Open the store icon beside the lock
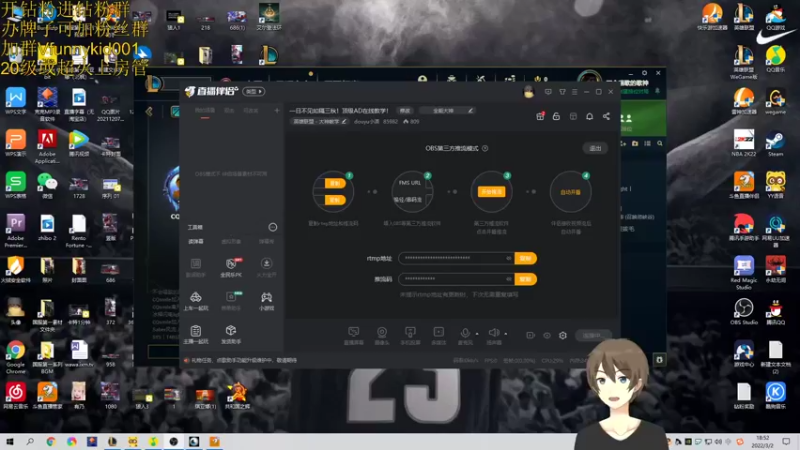The height and width of the screenshot is (450, 800). (x=573, y=116)
